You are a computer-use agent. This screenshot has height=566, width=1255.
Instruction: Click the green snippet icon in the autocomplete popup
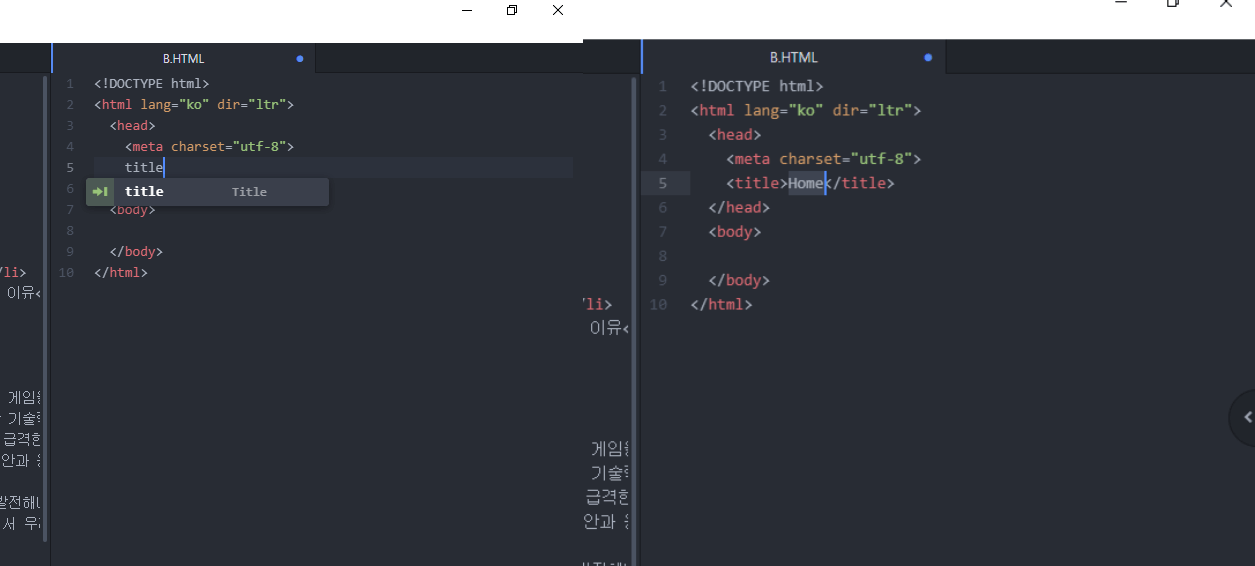pyautogui.click(x=100, y=192)
